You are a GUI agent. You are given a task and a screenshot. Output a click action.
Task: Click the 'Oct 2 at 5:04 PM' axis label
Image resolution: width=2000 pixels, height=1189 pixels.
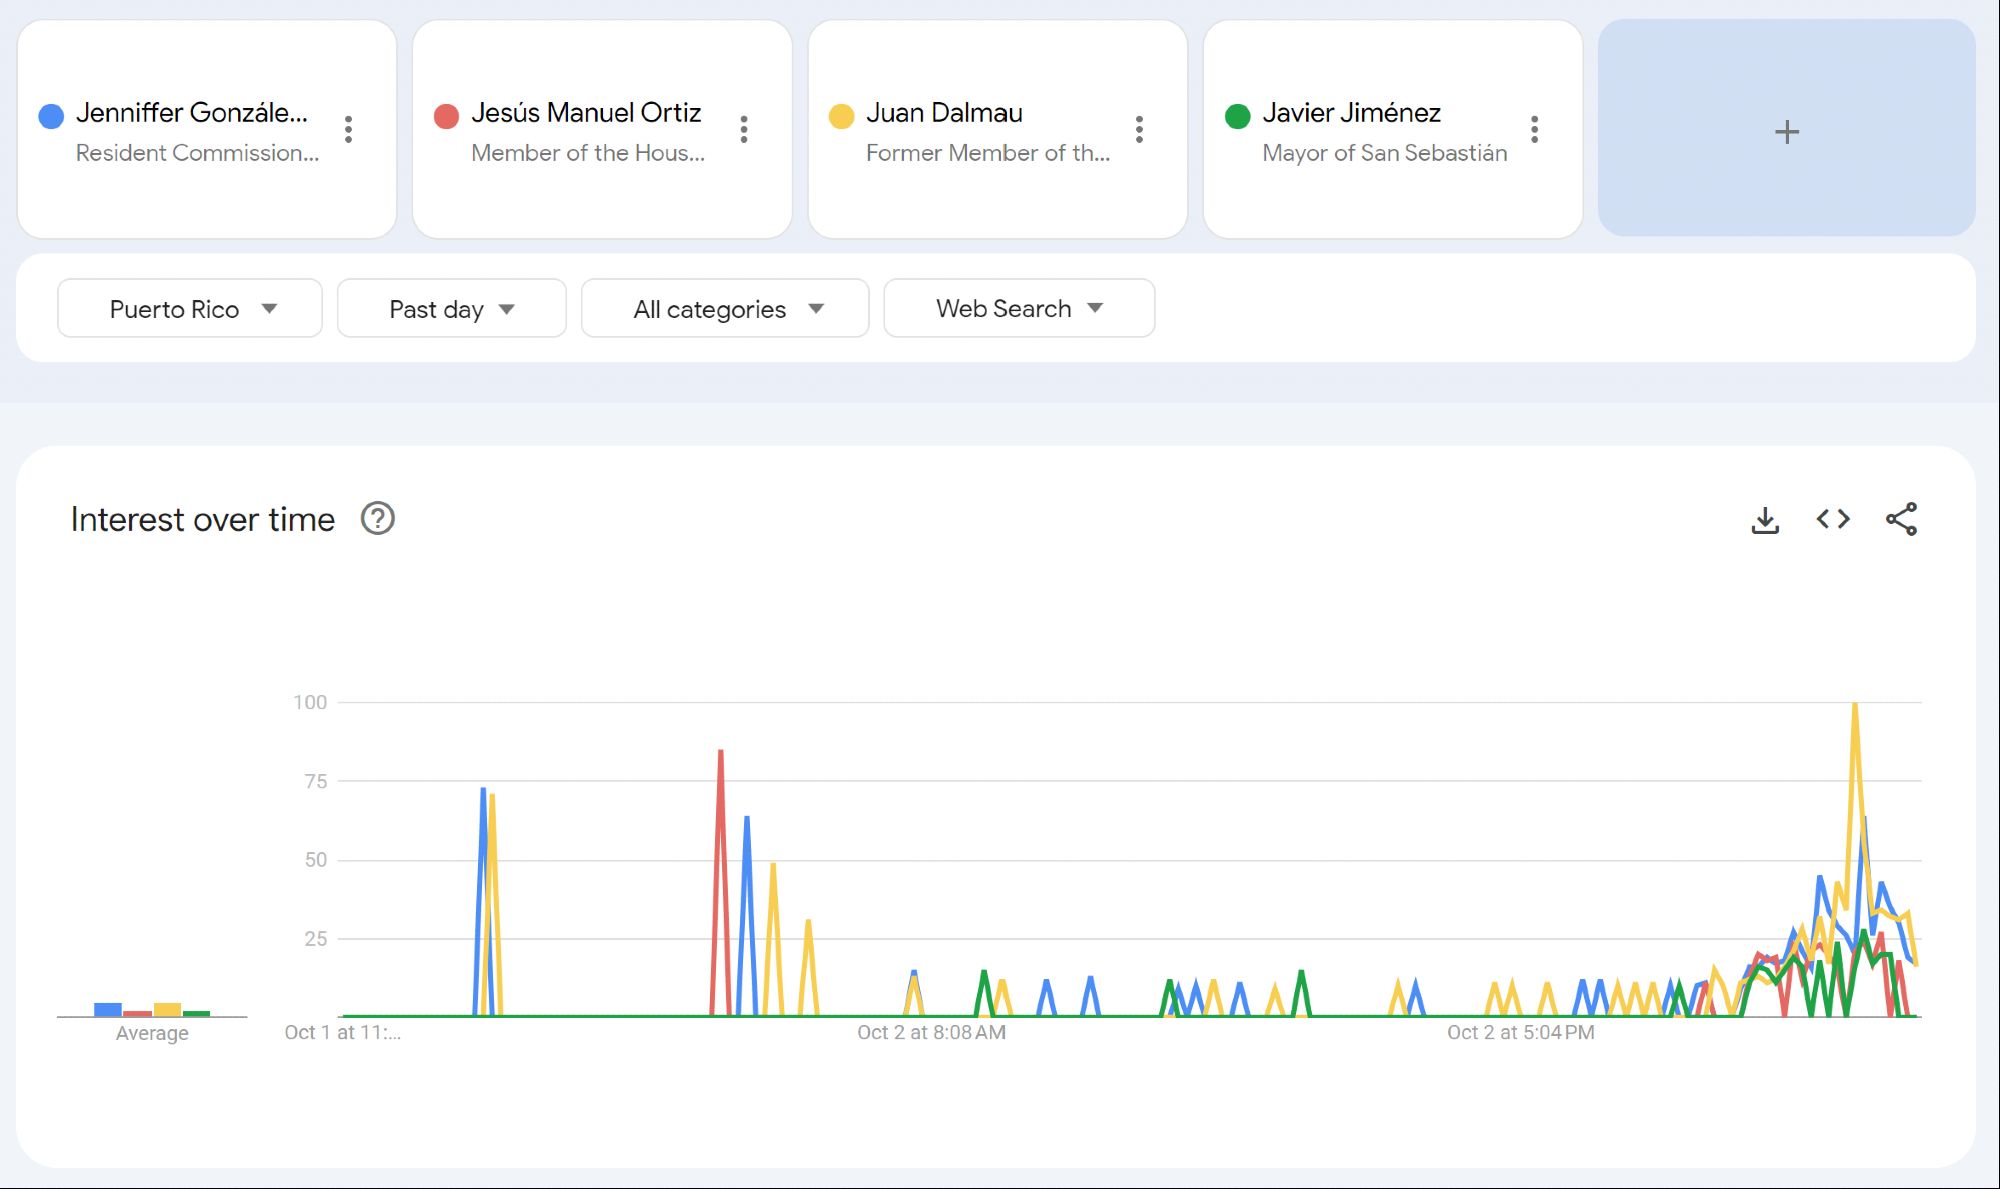coord(1520,1033)
